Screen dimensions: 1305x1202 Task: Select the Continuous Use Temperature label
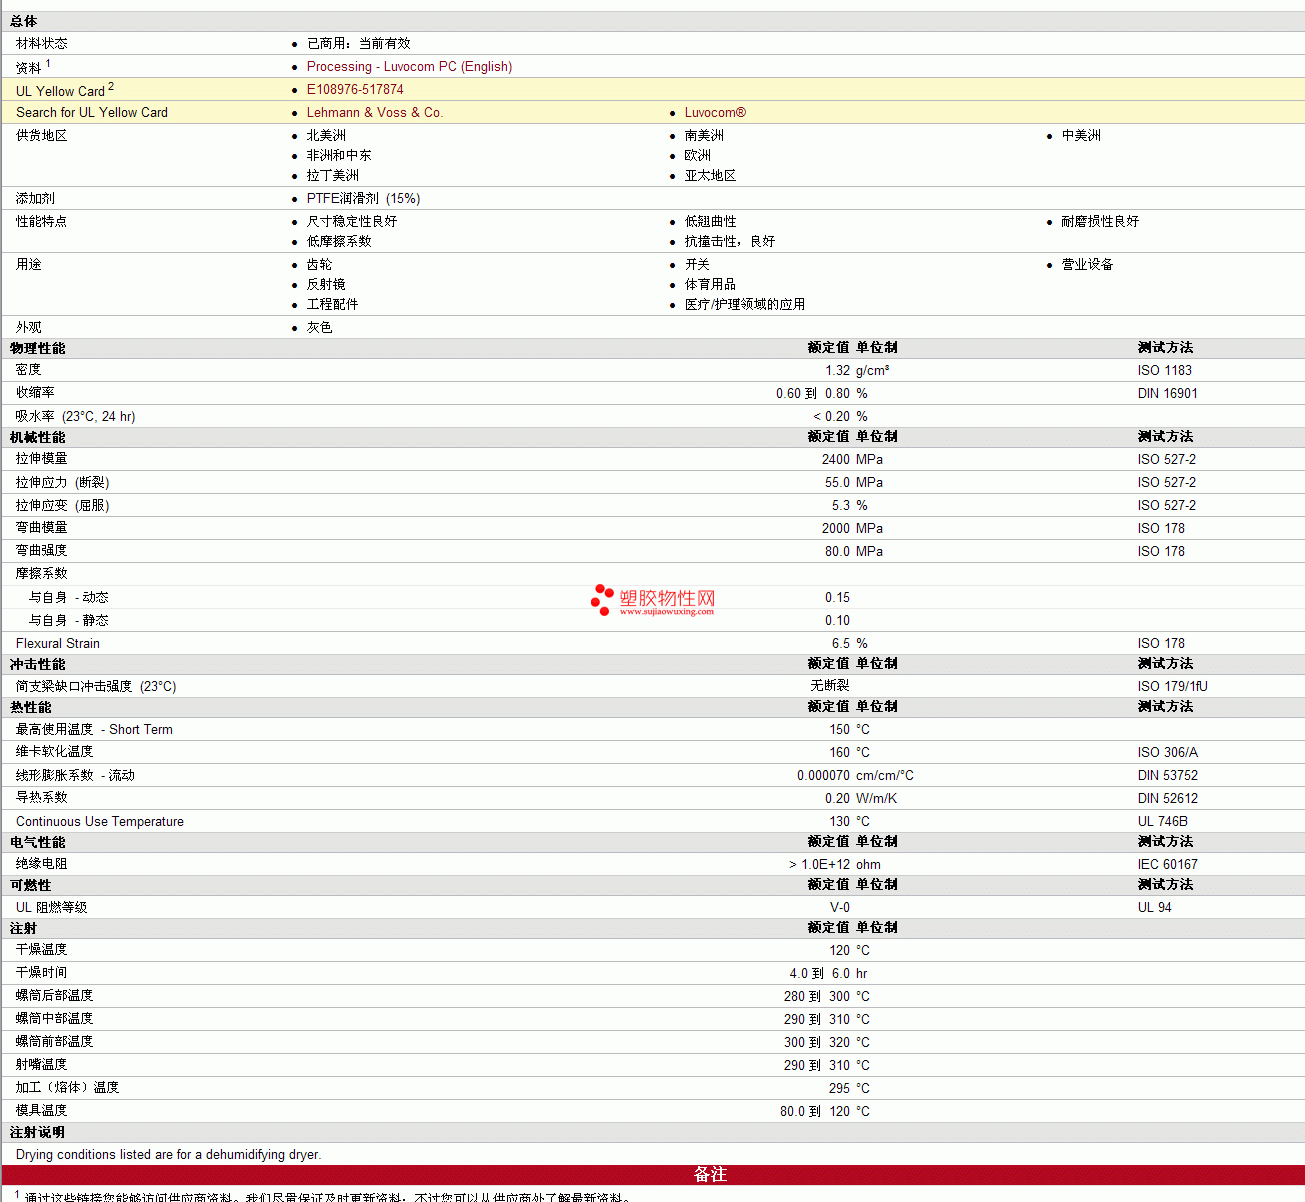point(100,821)
